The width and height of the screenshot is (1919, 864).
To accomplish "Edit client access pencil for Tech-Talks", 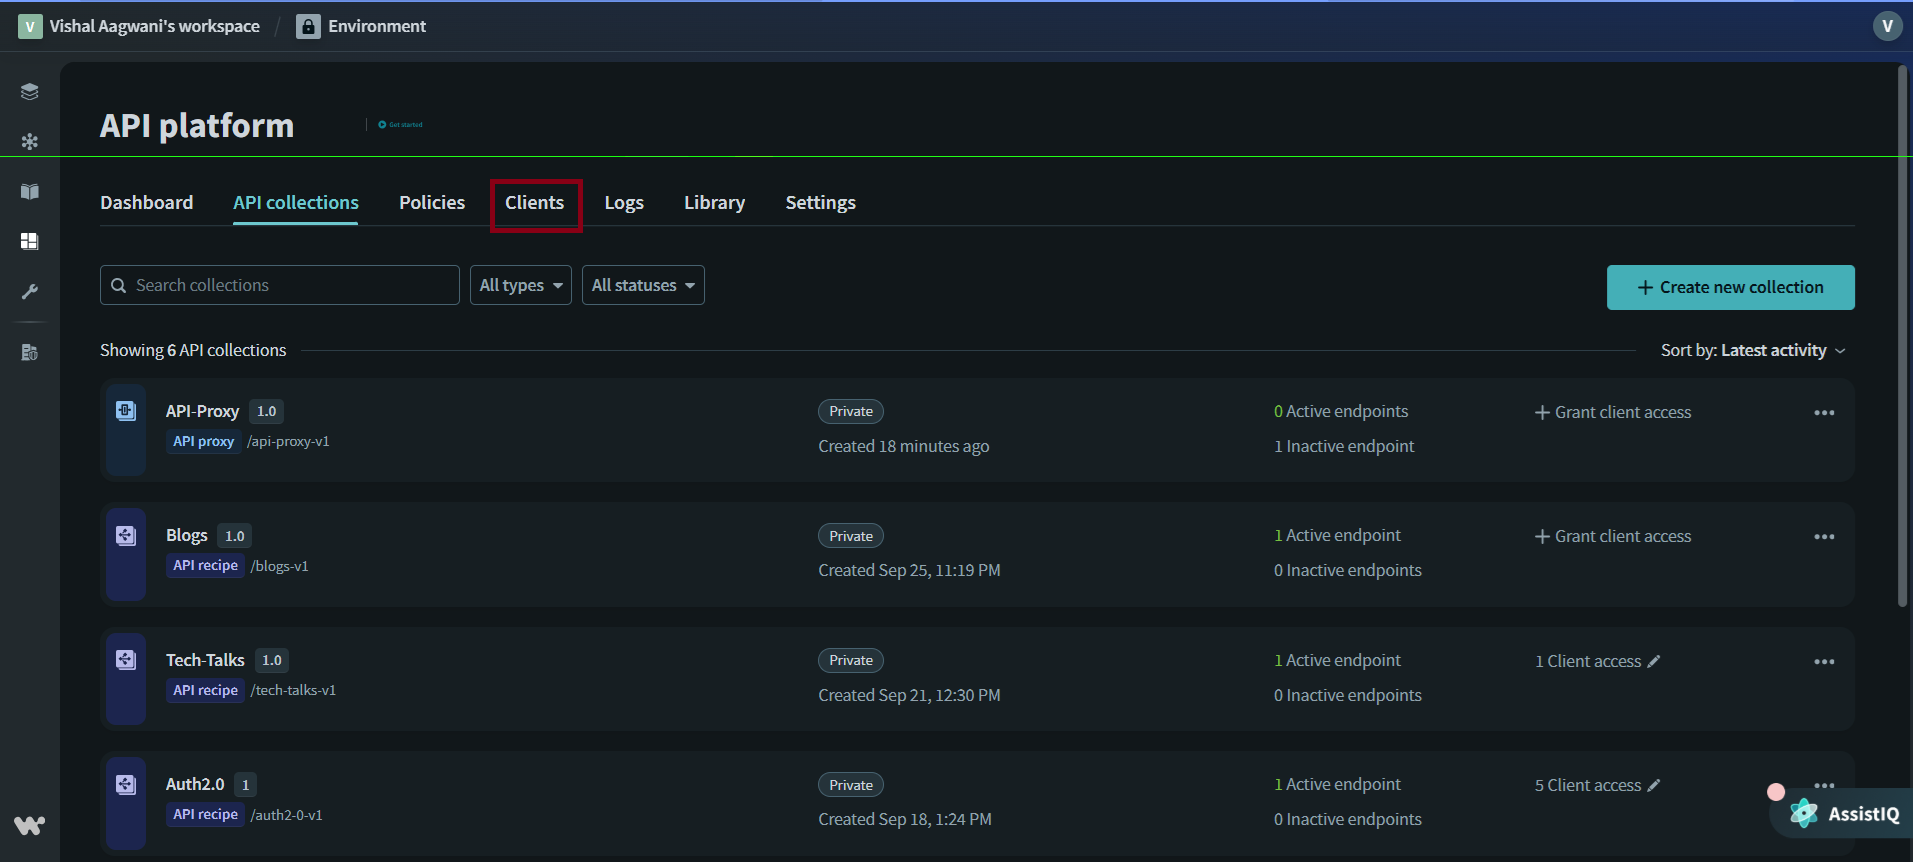I will tap(1654, 661).
